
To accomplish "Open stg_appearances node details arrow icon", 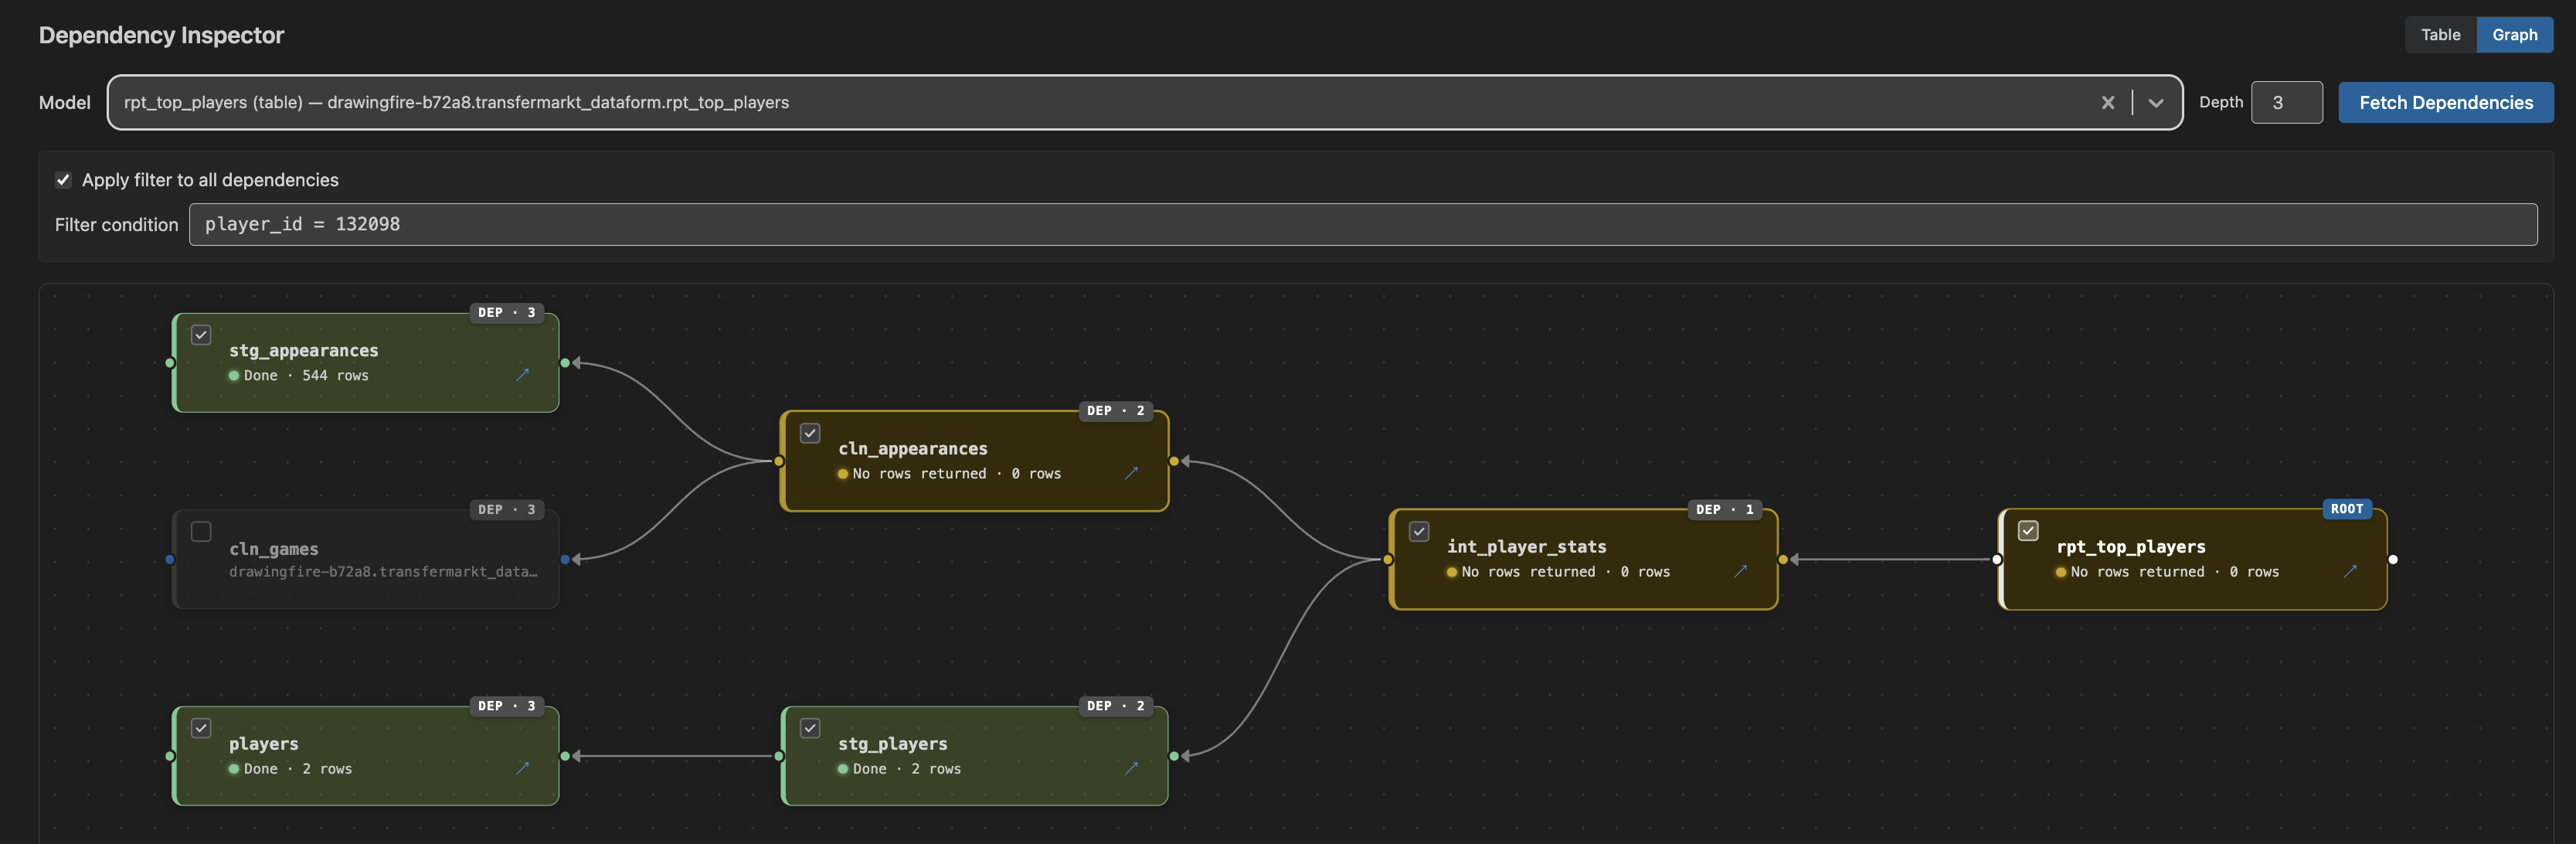I will (x=522, y=375).
